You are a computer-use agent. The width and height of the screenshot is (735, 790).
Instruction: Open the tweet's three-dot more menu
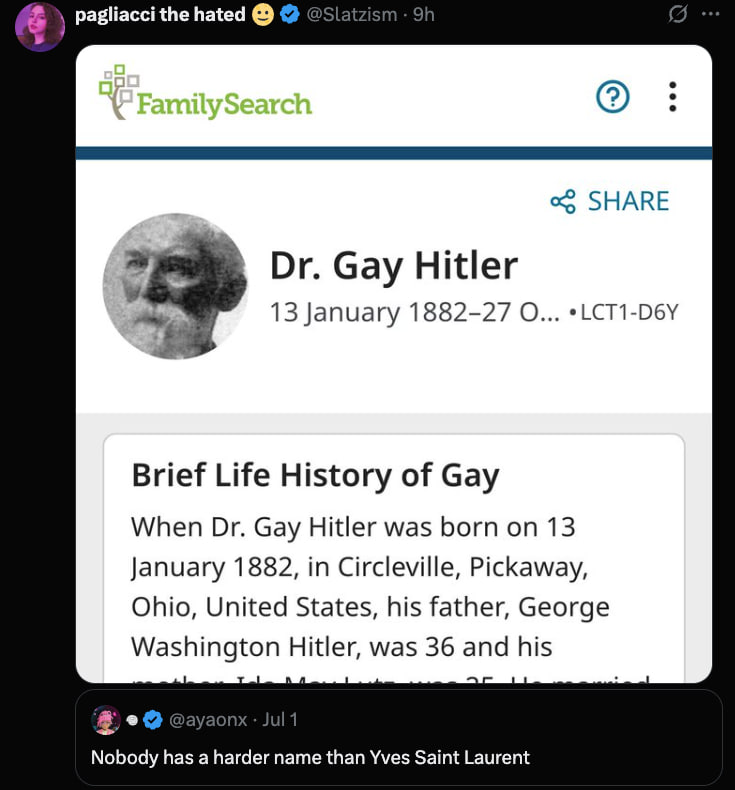coord(710,14)
